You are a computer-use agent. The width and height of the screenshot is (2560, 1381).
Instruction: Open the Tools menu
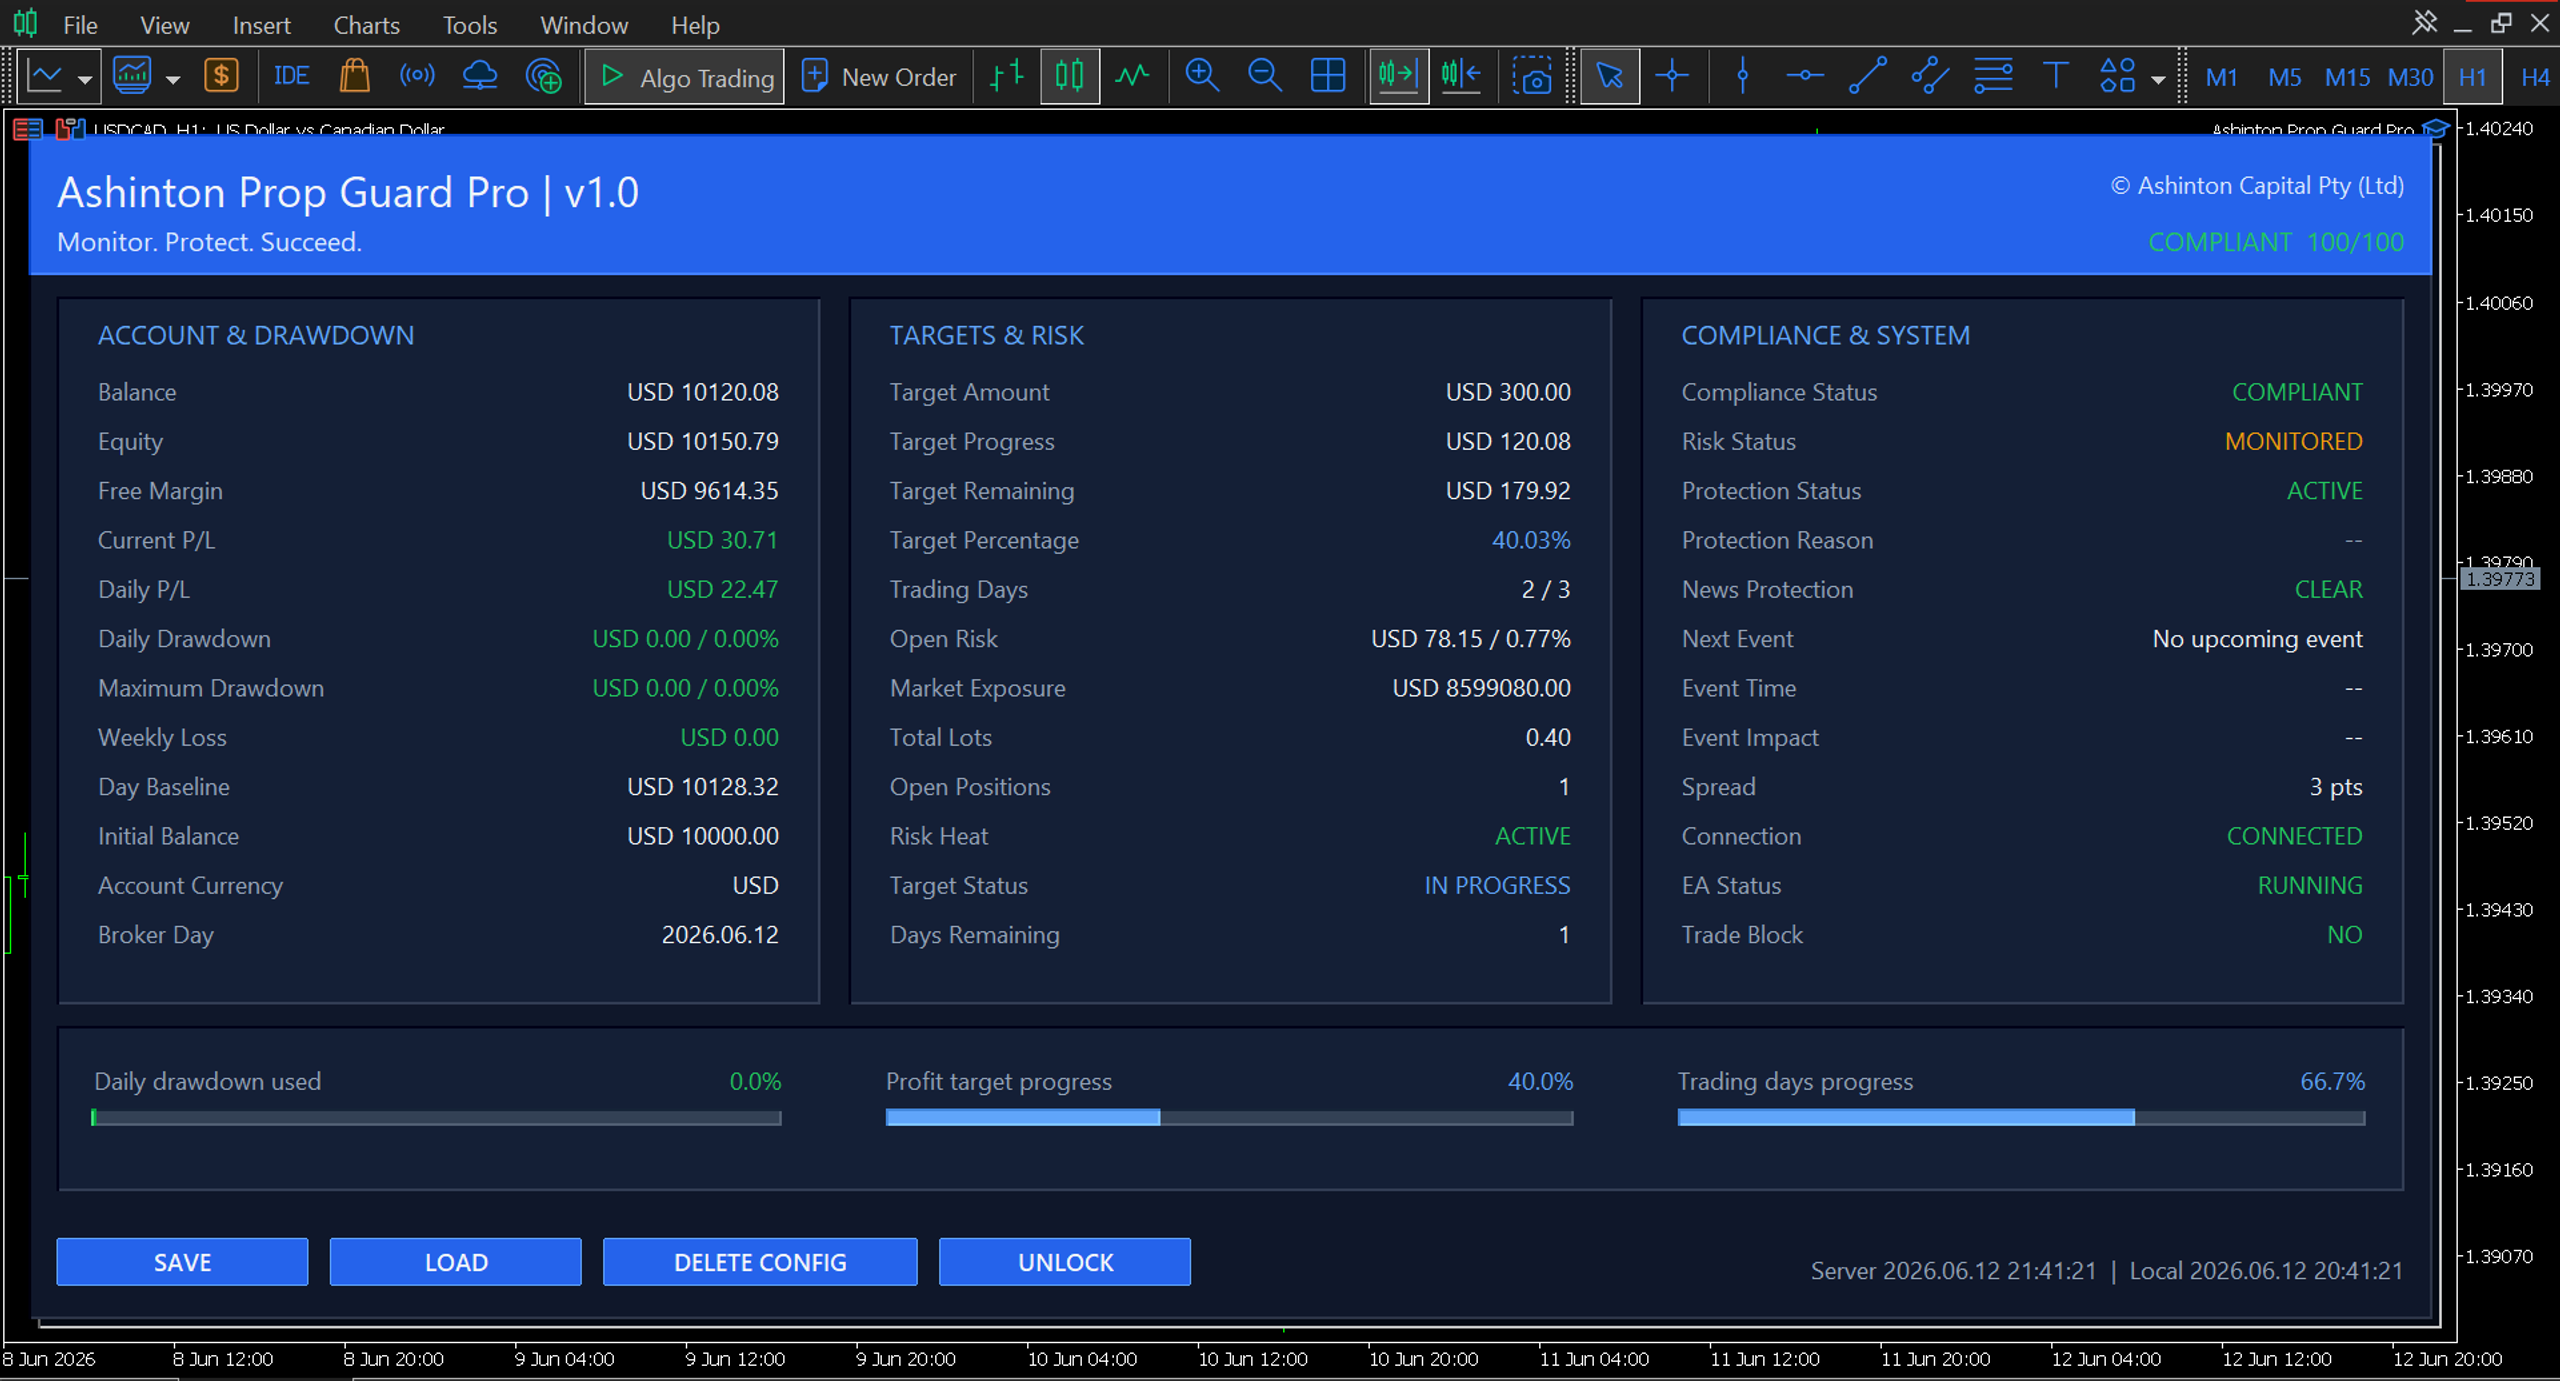[x=470, y=25]
